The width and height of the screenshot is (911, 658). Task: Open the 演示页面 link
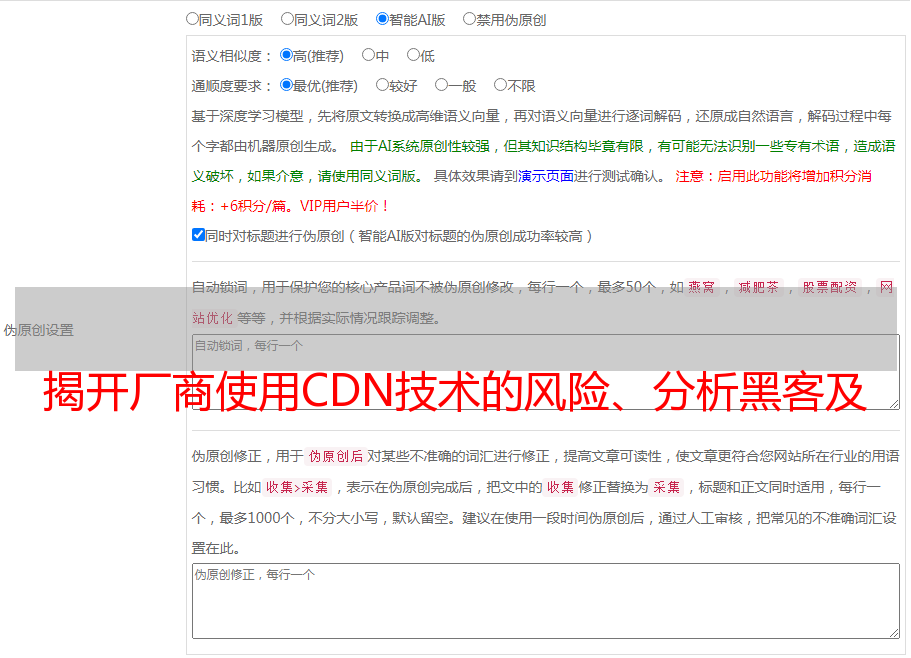546,176
